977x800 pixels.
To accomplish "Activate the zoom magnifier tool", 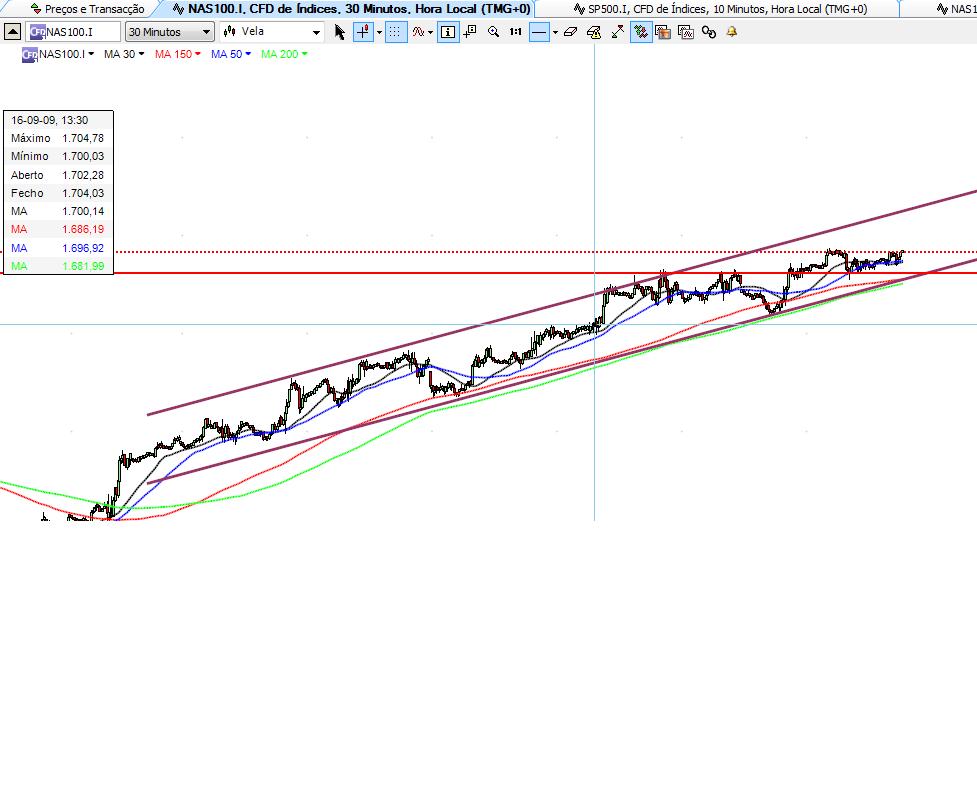I will 493,32.
